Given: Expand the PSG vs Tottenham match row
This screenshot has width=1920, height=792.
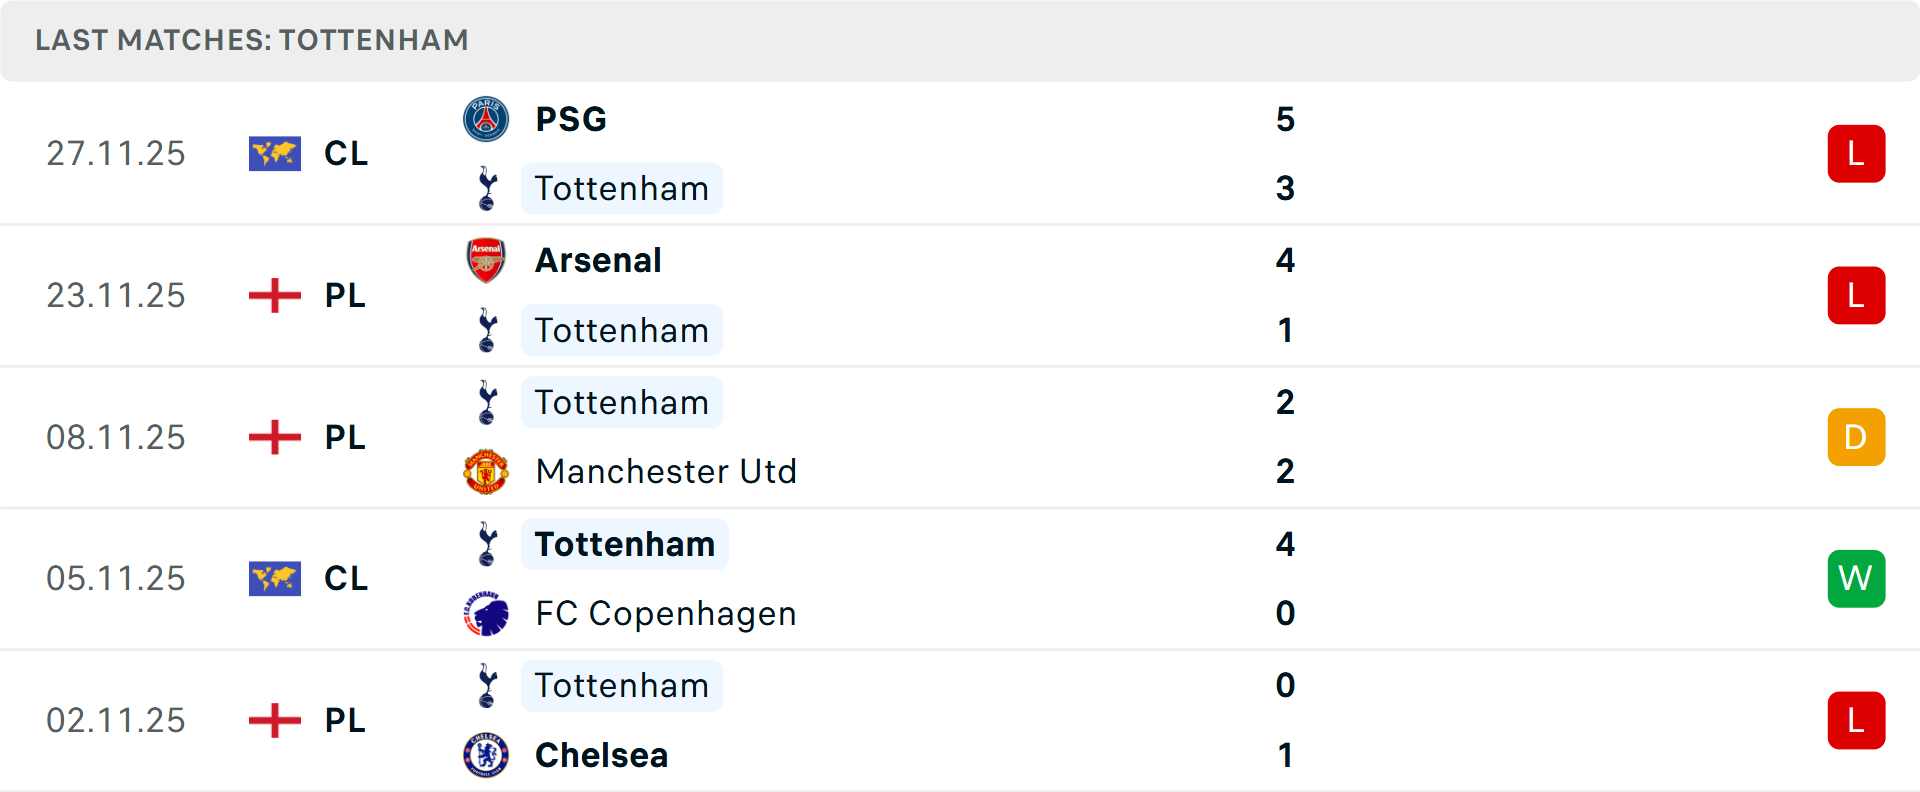Looking at the screenshot, I should [x=960, y=153].
